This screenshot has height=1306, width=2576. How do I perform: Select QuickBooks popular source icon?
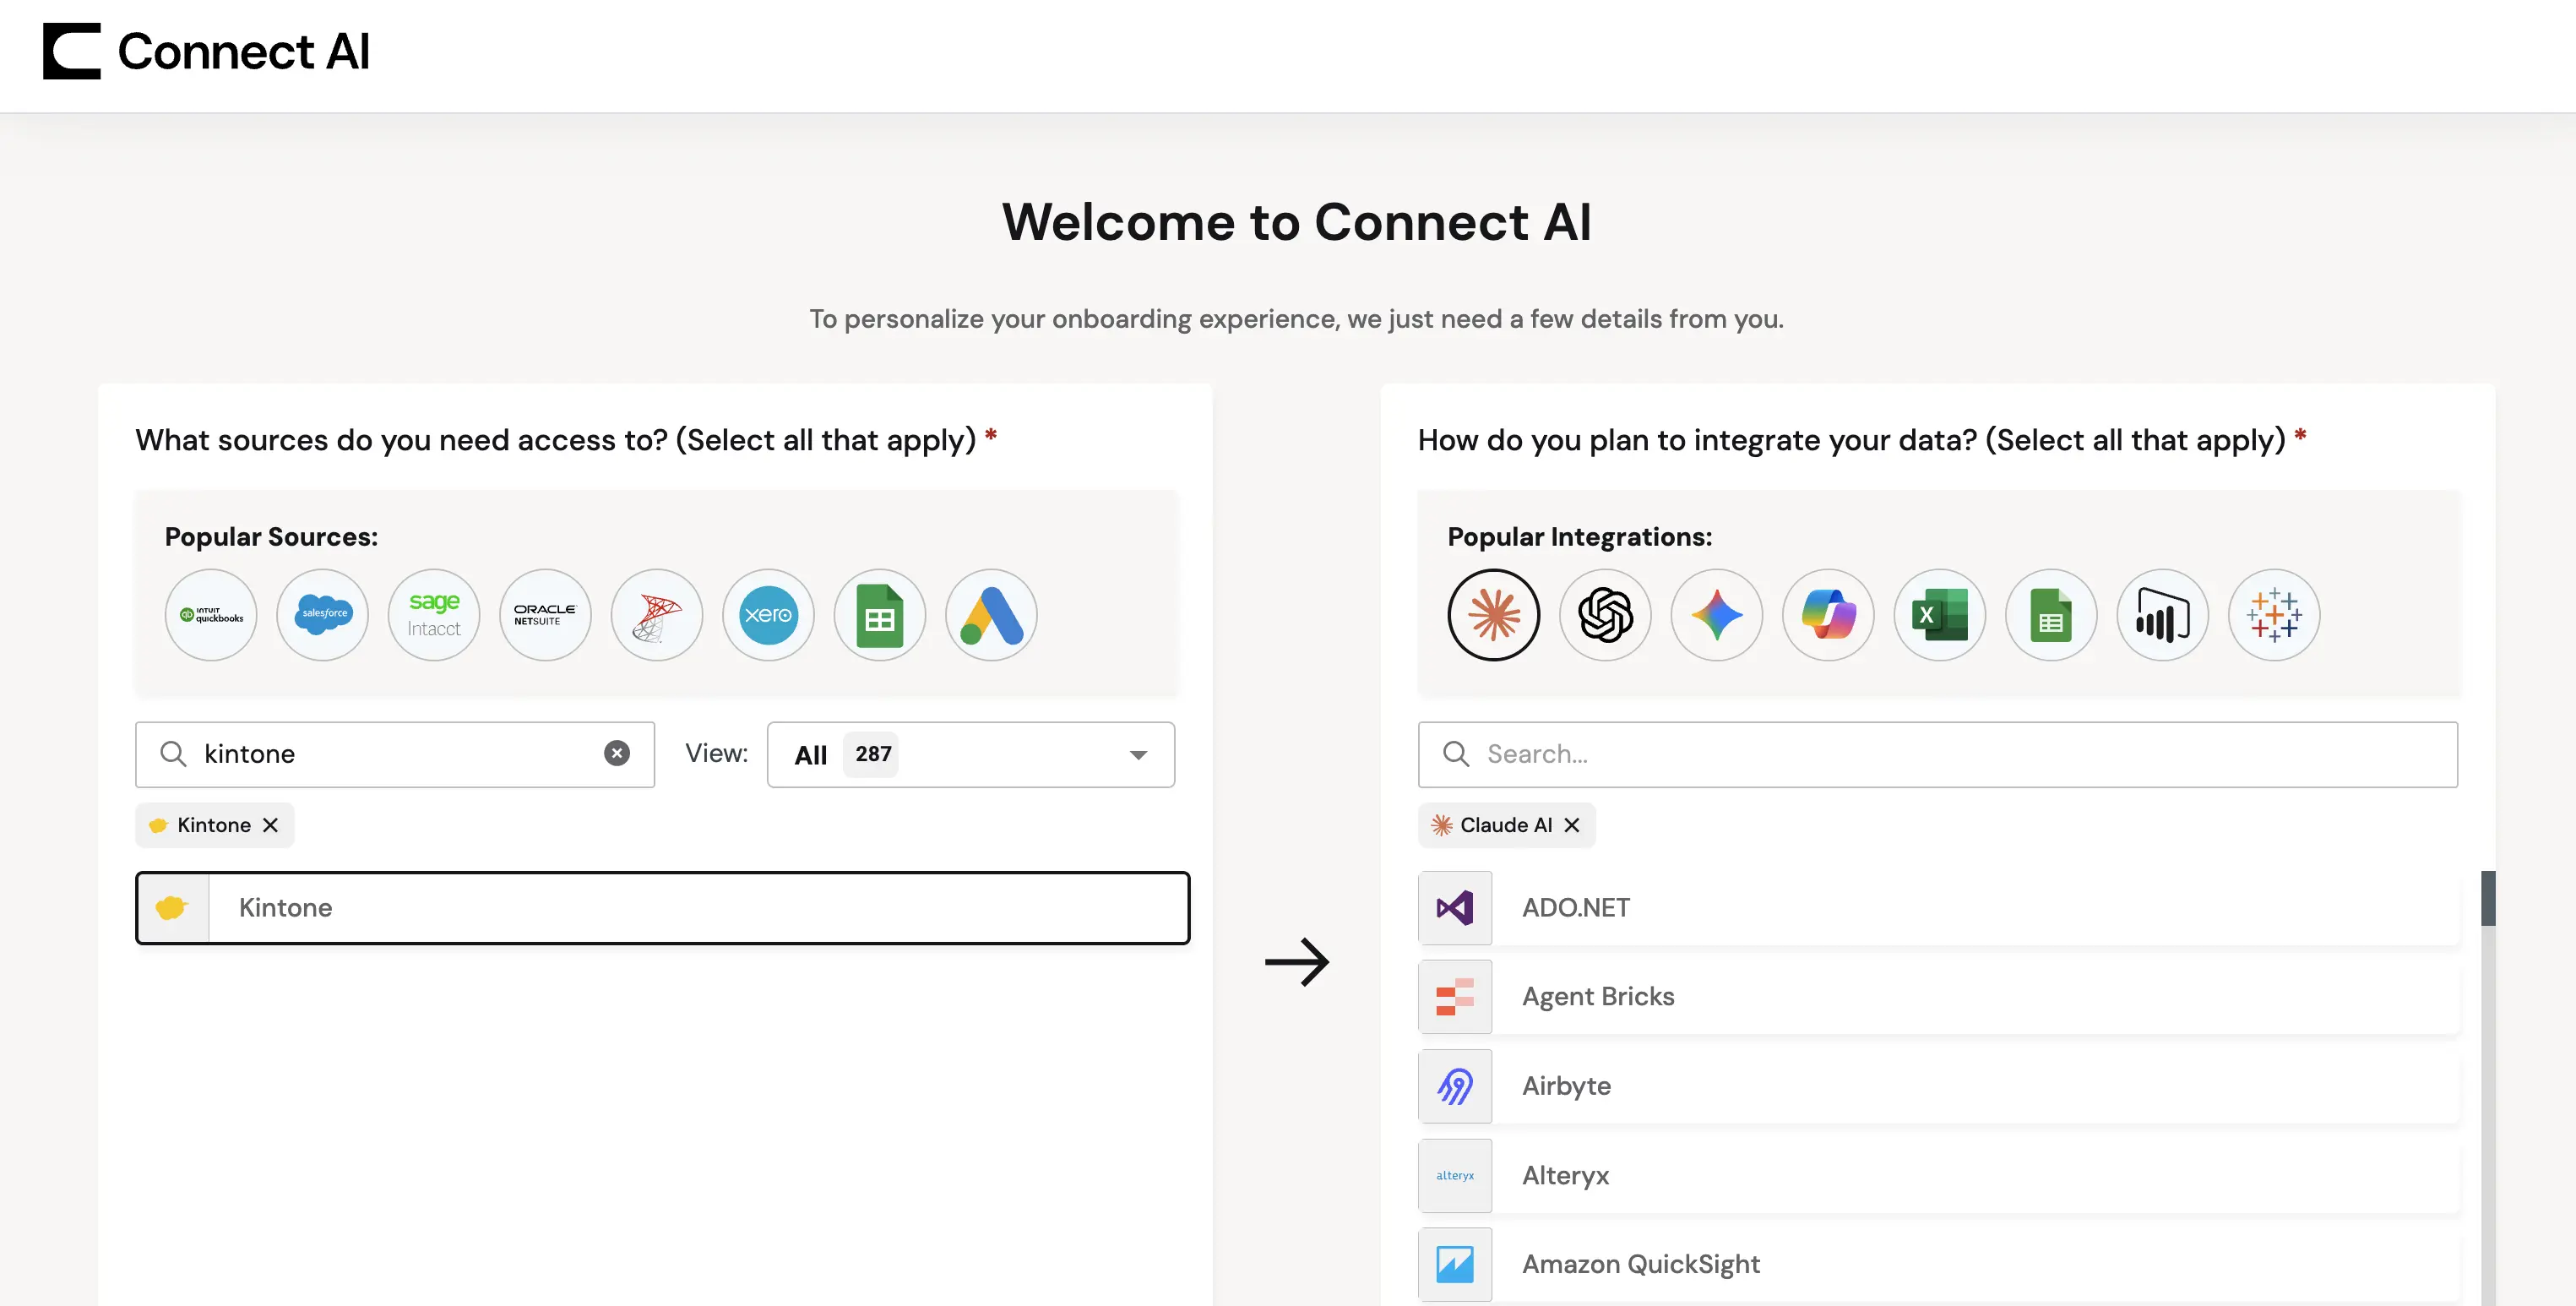pos(211,615)
